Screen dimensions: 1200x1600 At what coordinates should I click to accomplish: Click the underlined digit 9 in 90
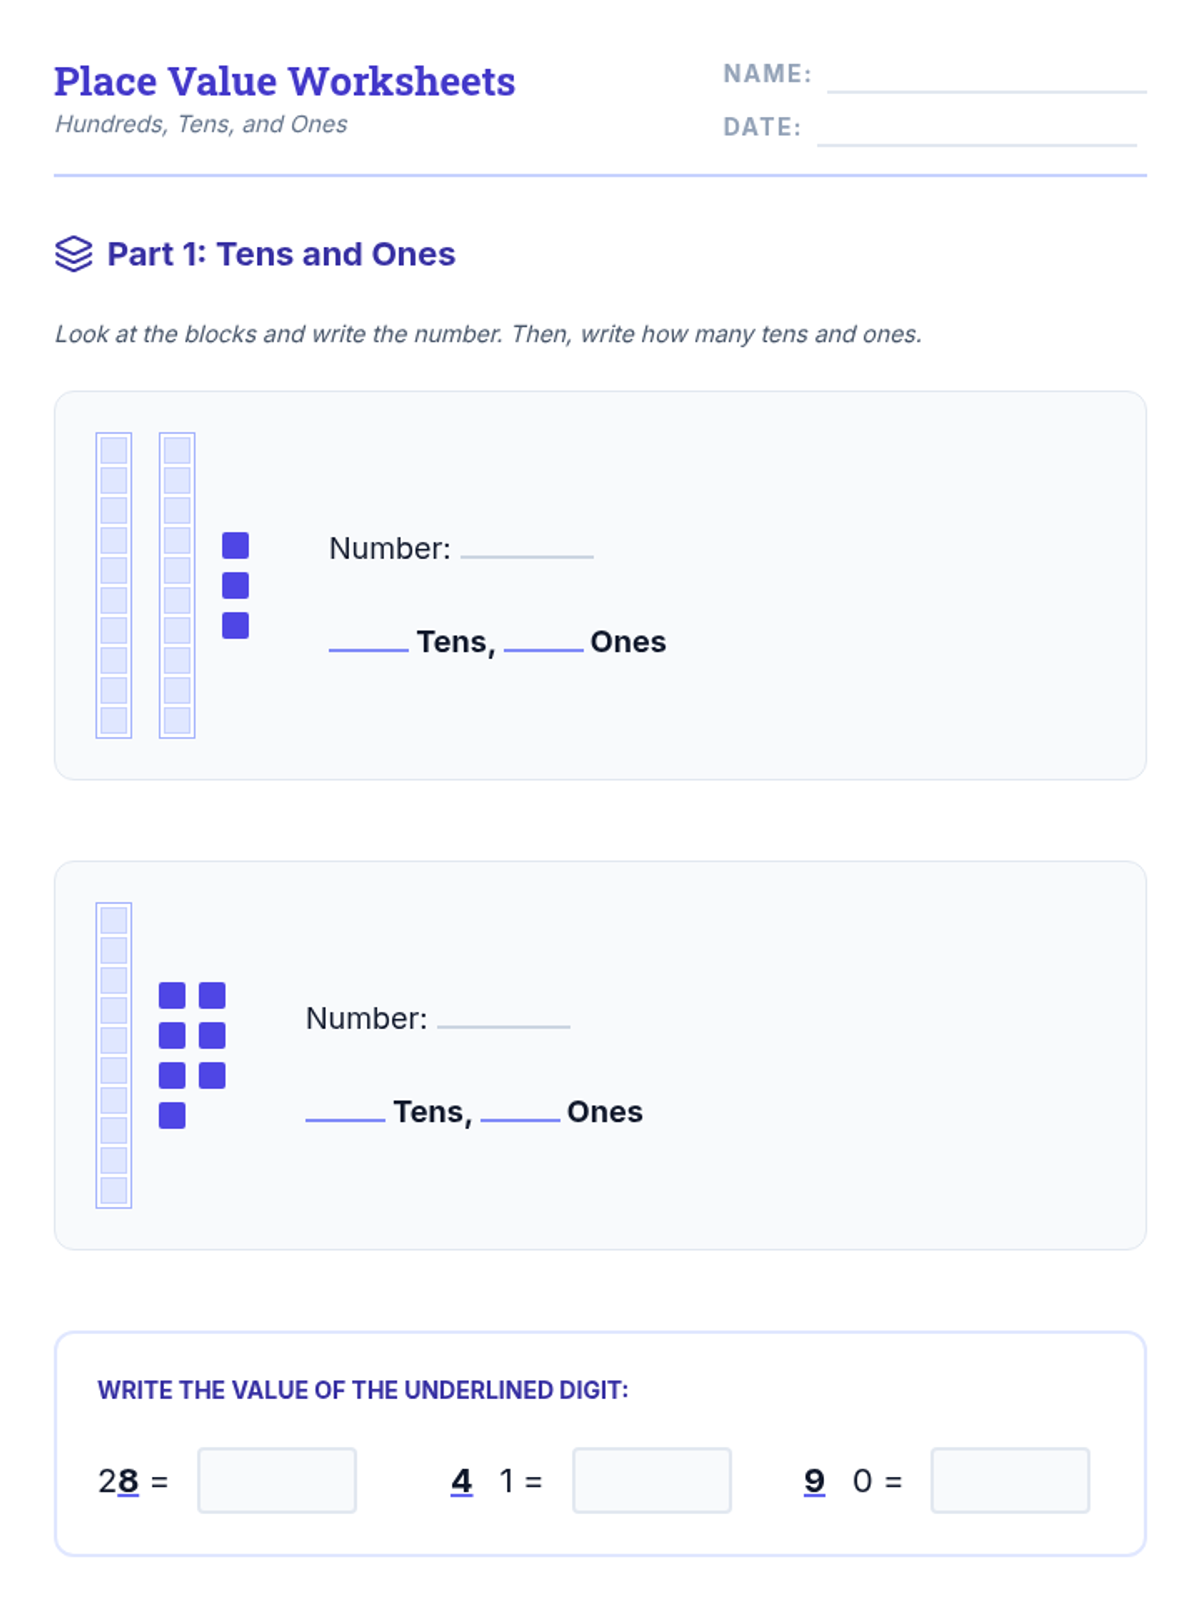click(x=814, y=1480)
